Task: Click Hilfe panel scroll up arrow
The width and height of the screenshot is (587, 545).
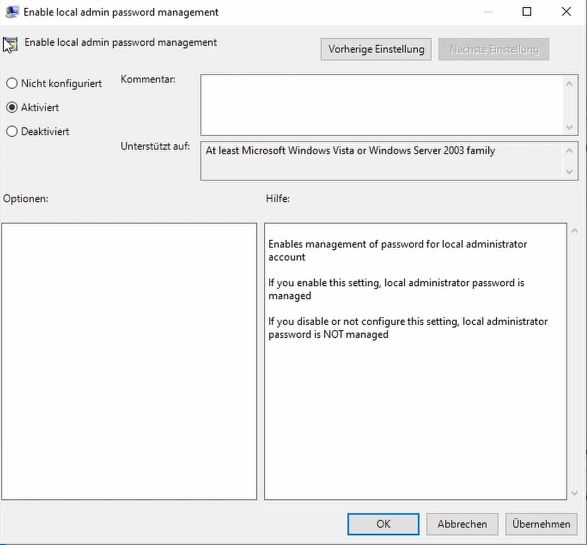Action: coord(575,231)
